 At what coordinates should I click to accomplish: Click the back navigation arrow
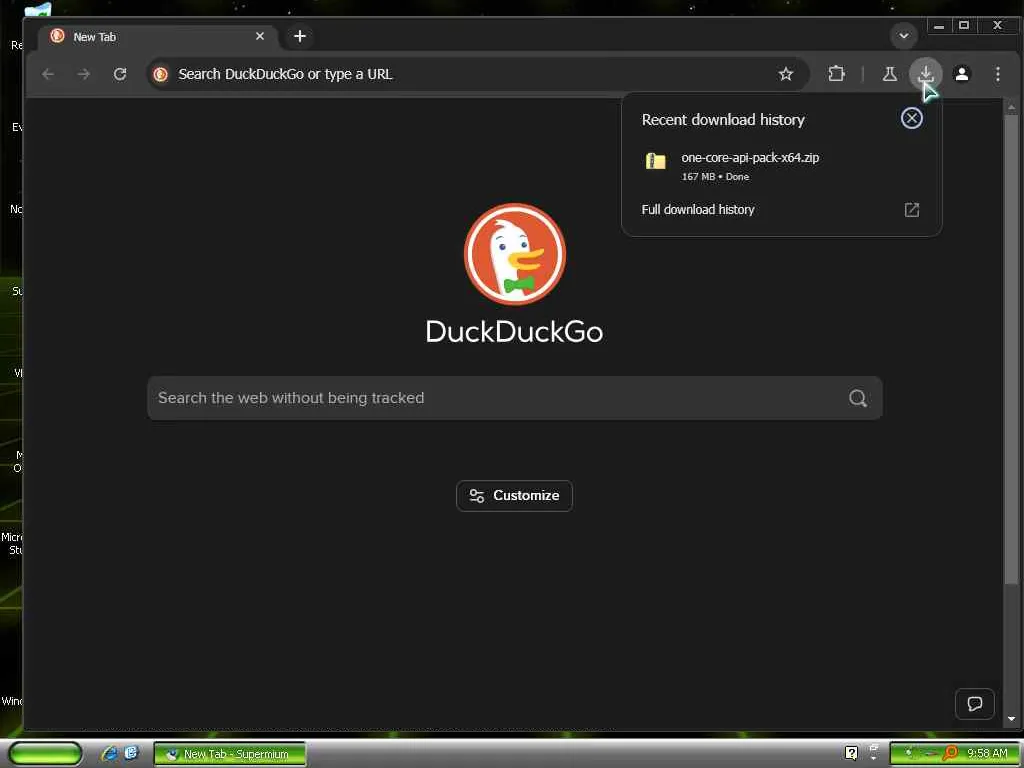pos(48,74)
